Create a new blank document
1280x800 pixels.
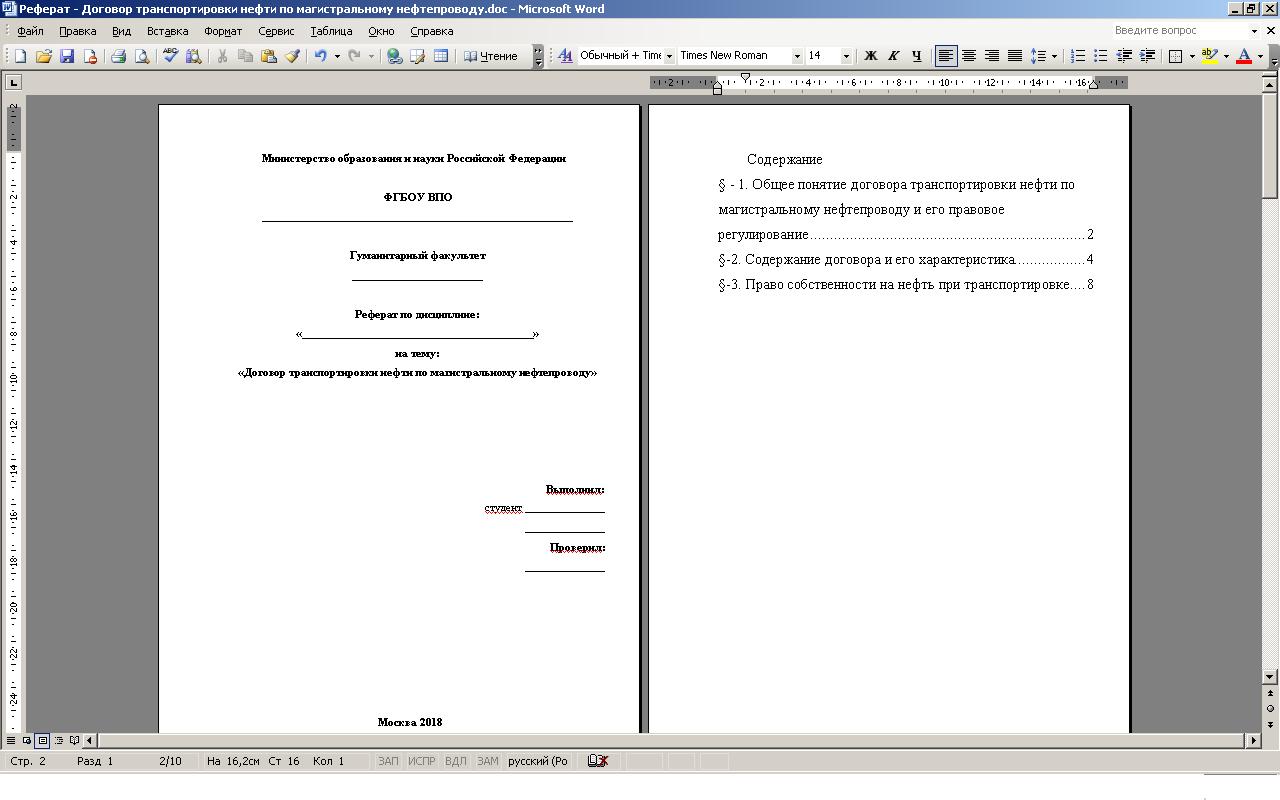[20, 56]
